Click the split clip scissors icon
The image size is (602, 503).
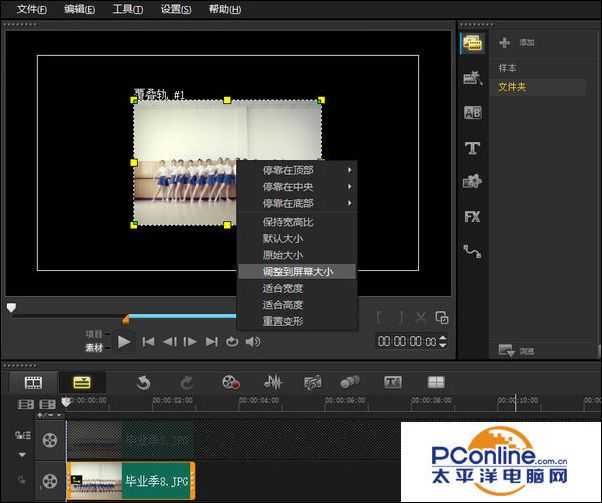click(x=421, y=318)
